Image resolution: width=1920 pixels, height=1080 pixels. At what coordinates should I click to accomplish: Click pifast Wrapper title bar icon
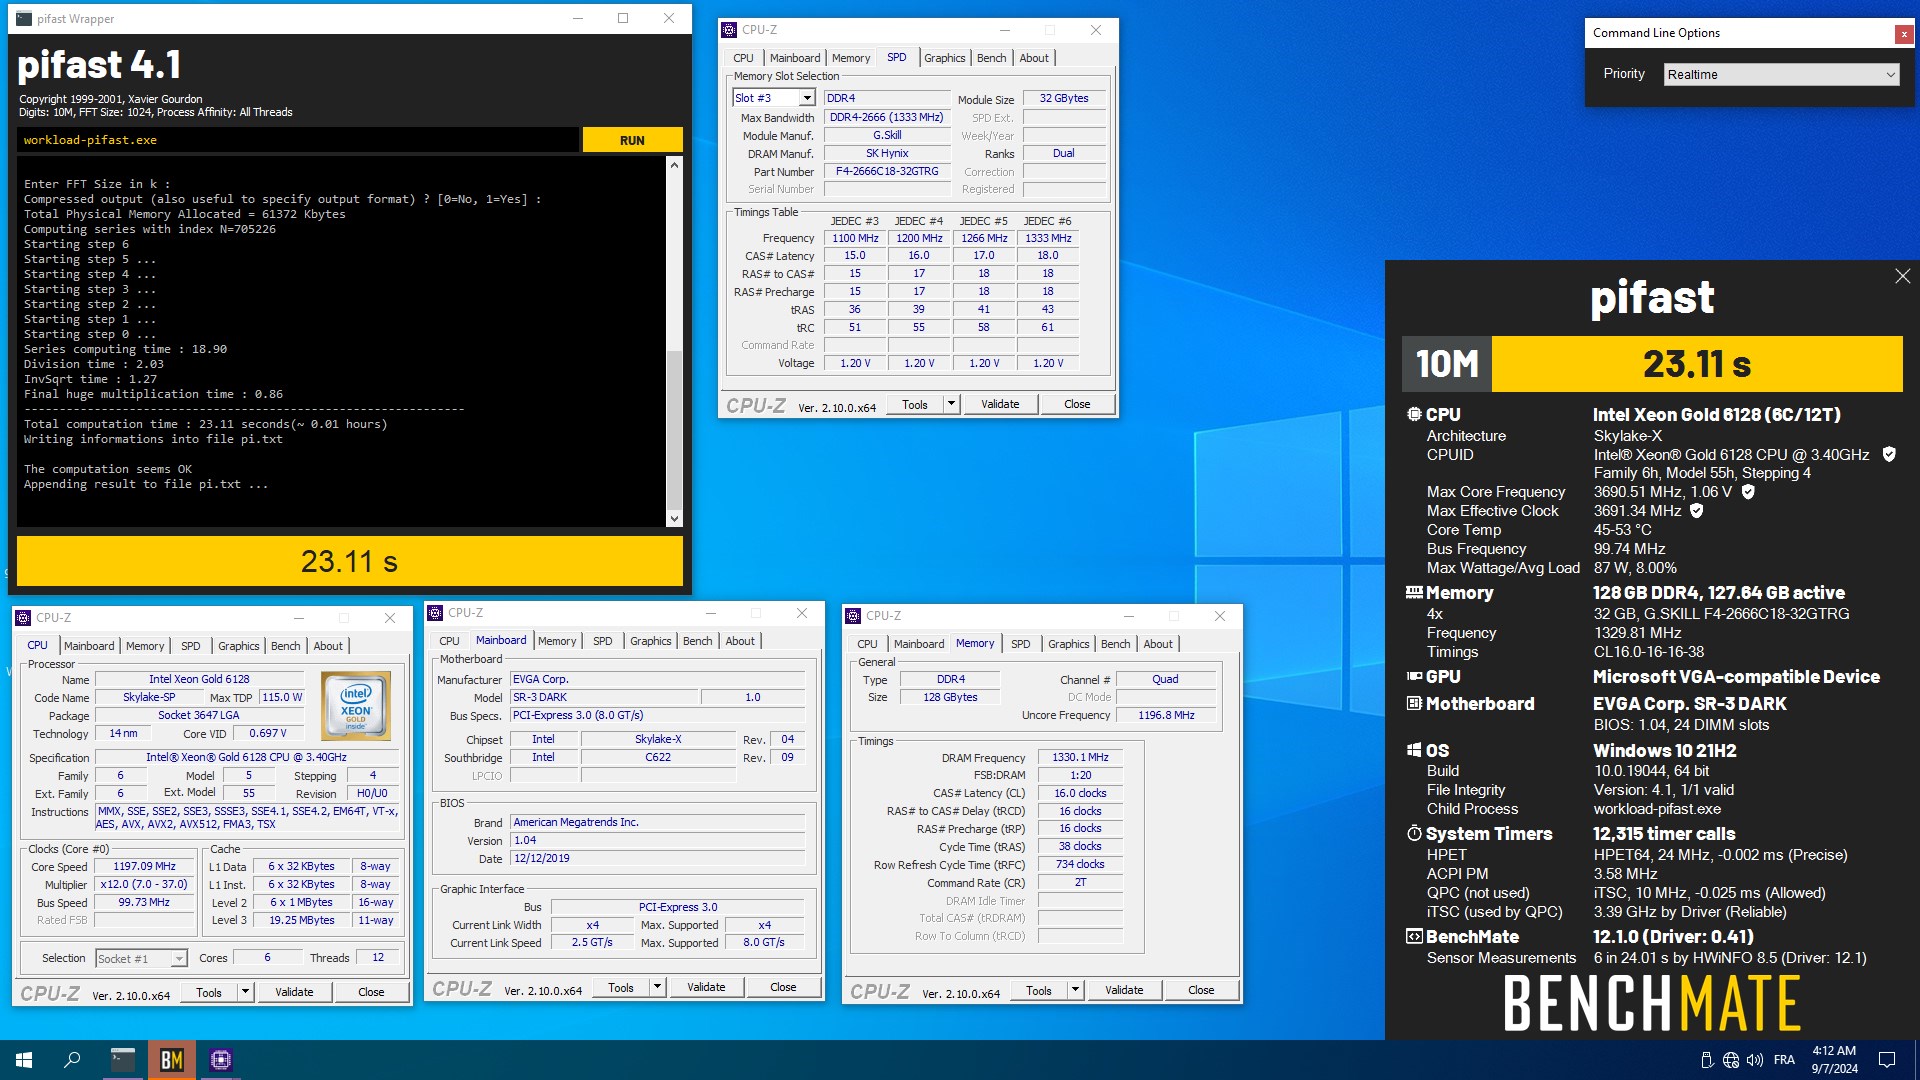[24, 19]
